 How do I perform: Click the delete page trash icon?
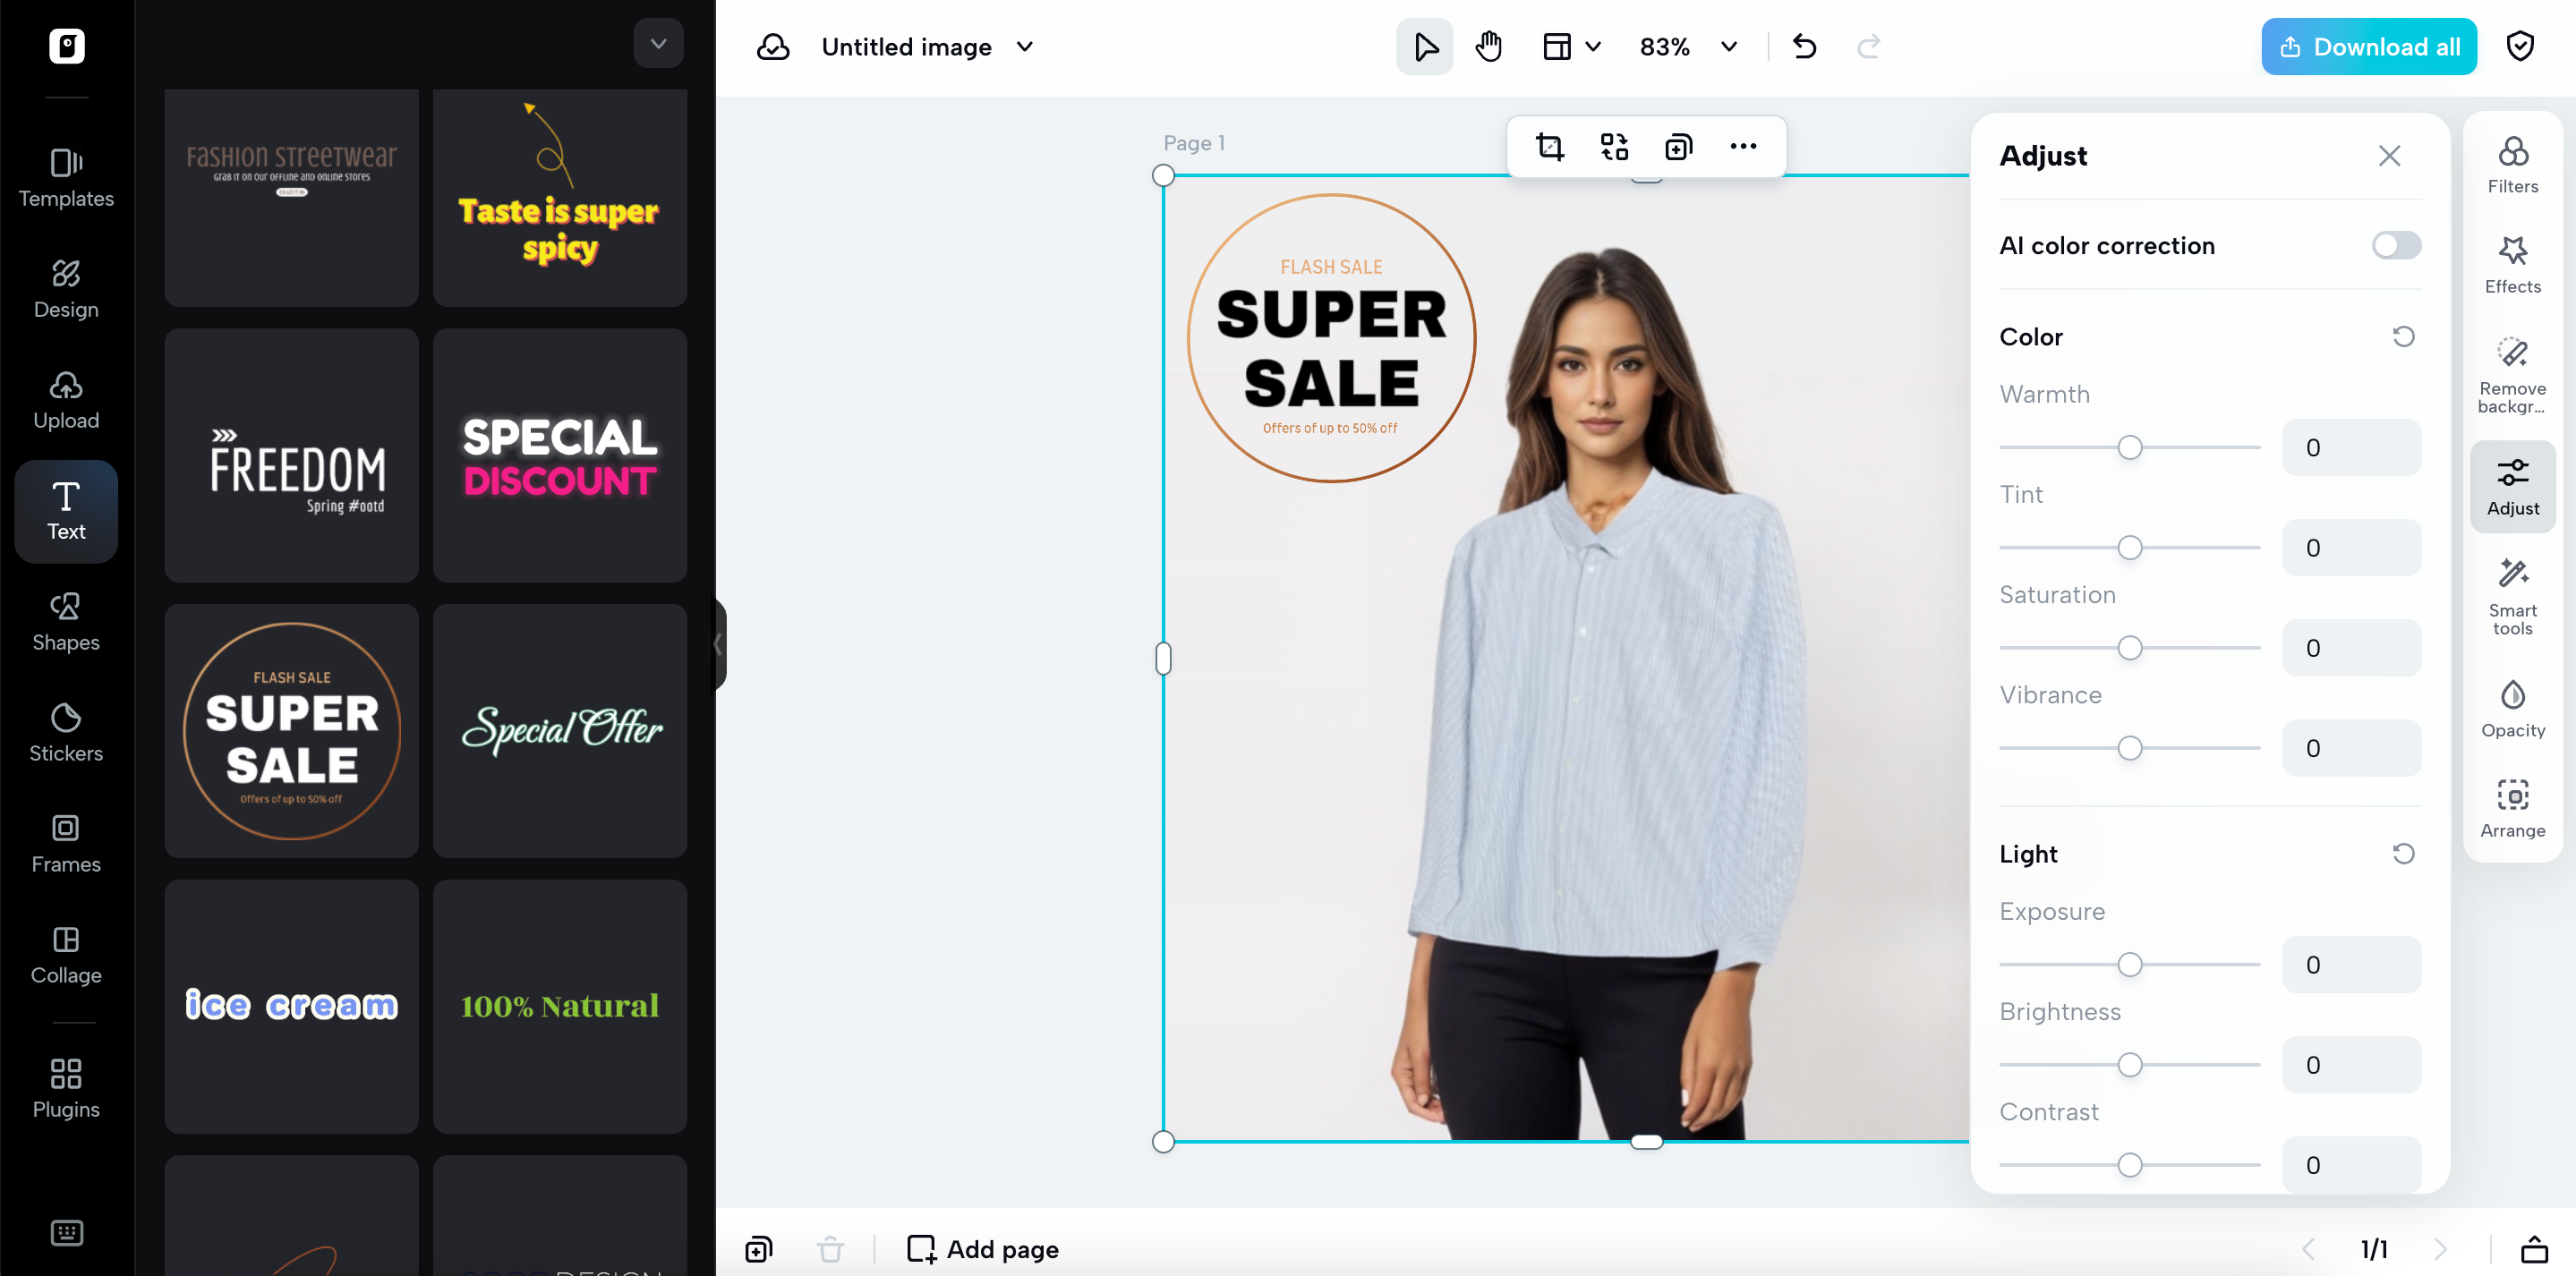coord(830,1249)
